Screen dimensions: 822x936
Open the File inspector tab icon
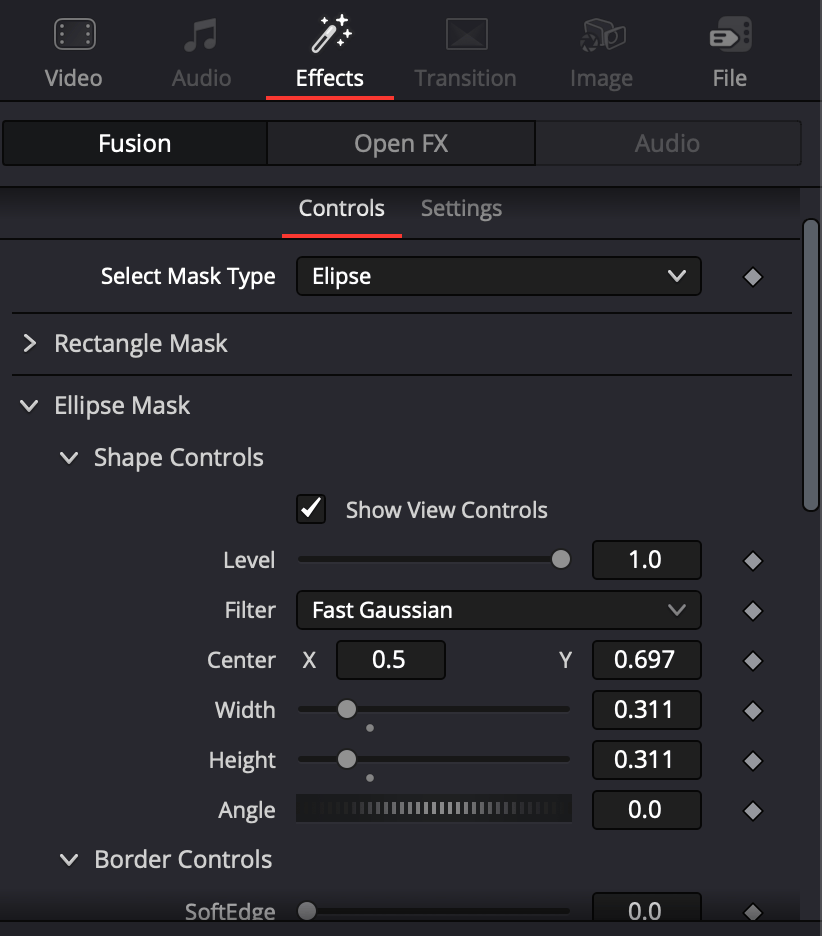coord(730,34)
